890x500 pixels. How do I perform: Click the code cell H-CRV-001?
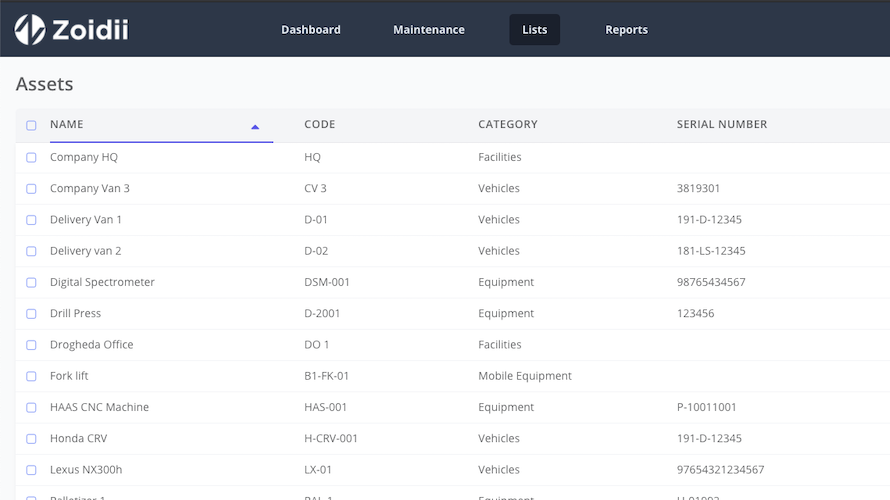[x=331, y=438]
